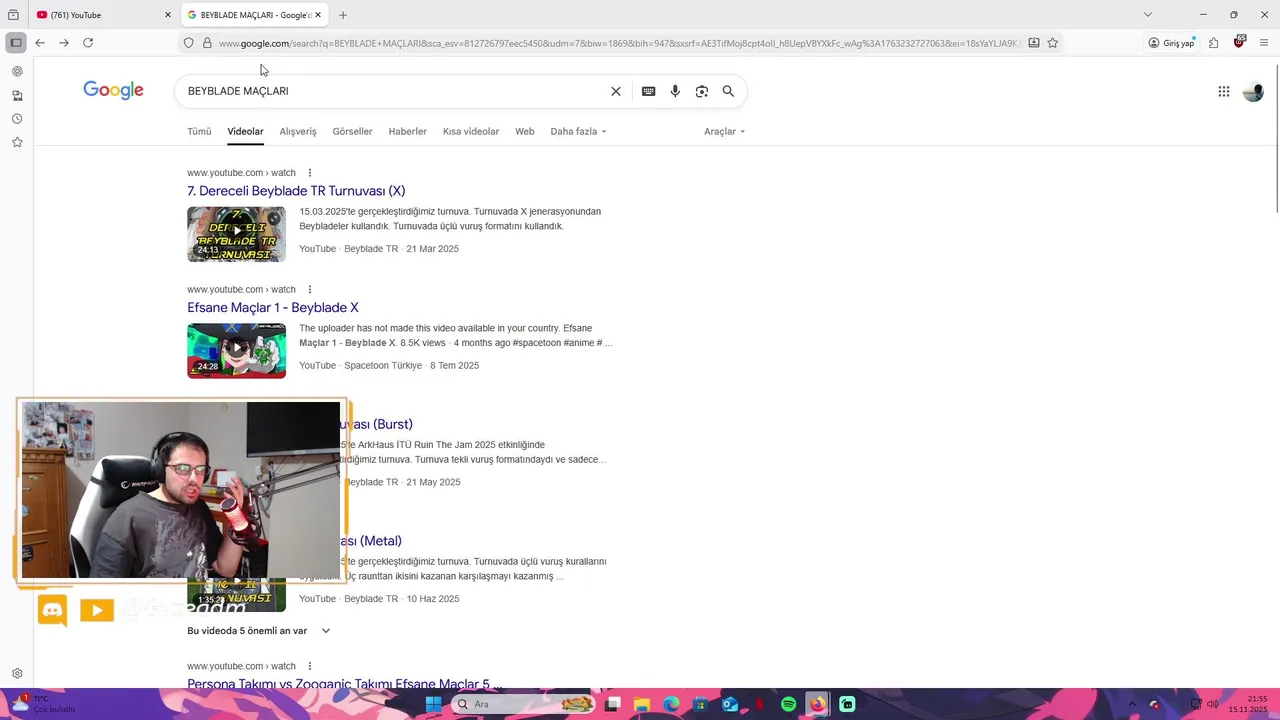Open the Firefox hamburger menu
The width and height of the screenshot is (1280, 720).
1264,43
